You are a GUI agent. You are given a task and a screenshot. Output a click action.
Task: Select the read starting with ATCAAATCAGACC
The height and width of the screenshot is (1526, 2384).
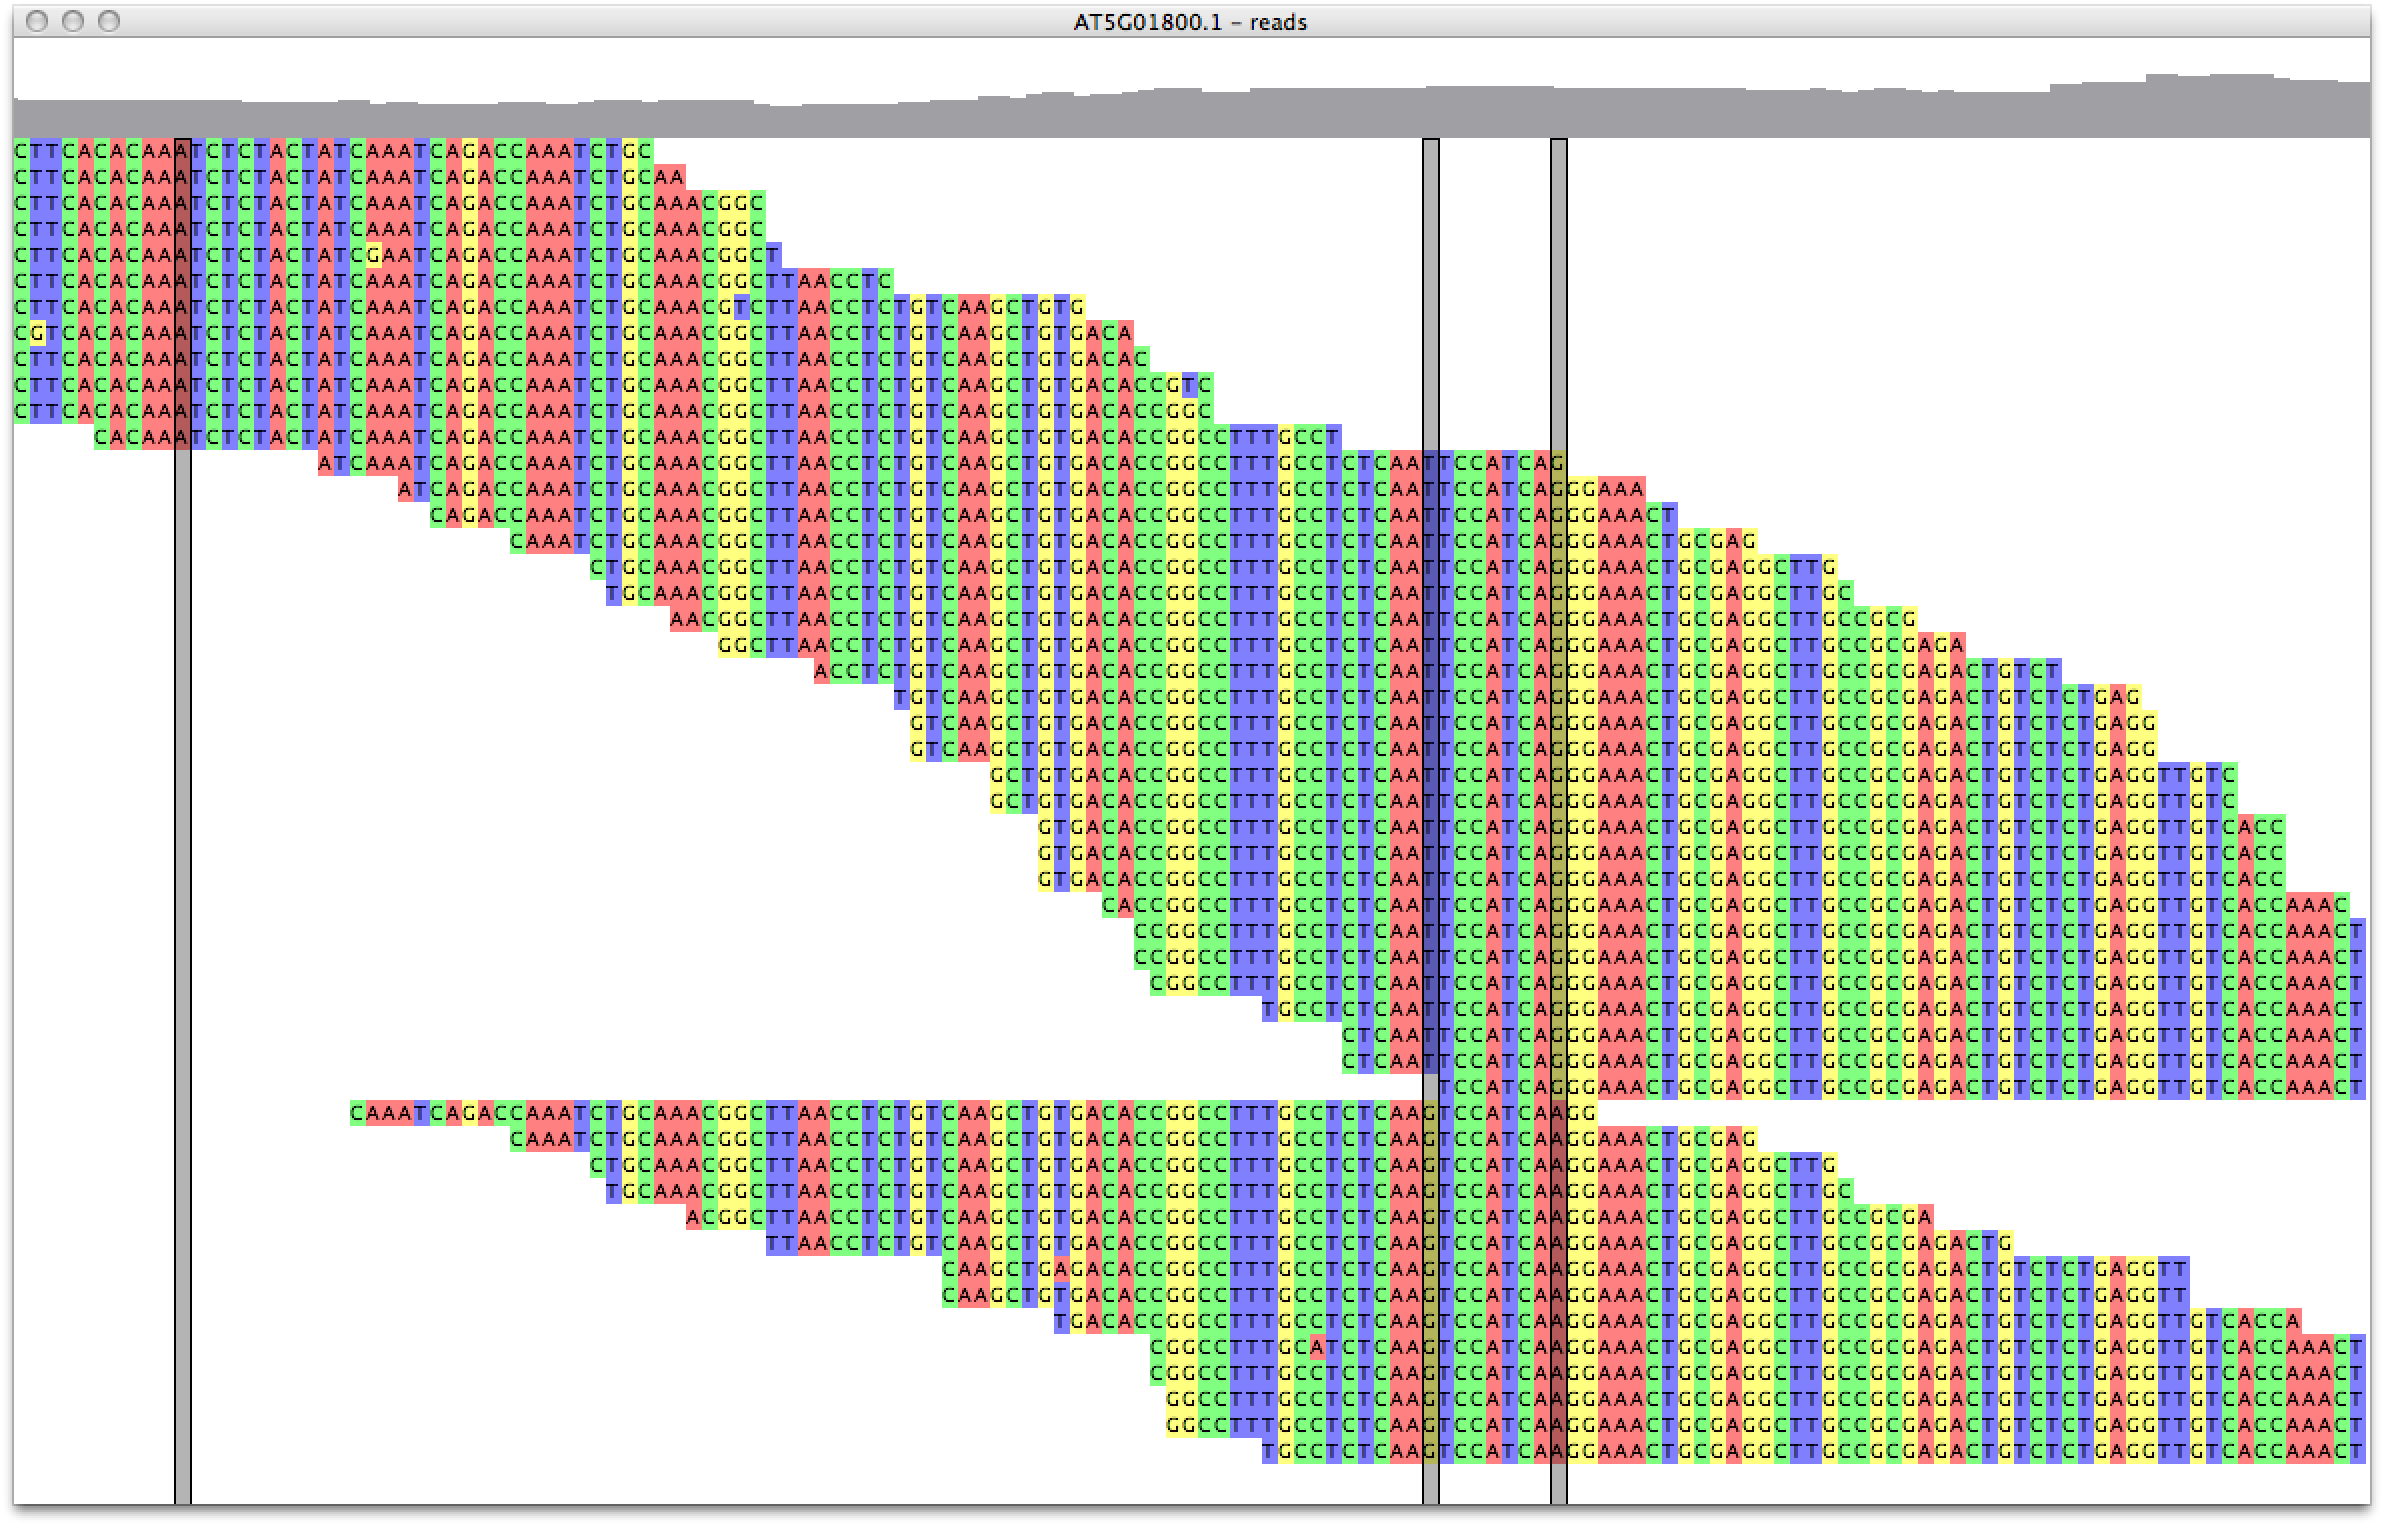click(x=800, y=463)
